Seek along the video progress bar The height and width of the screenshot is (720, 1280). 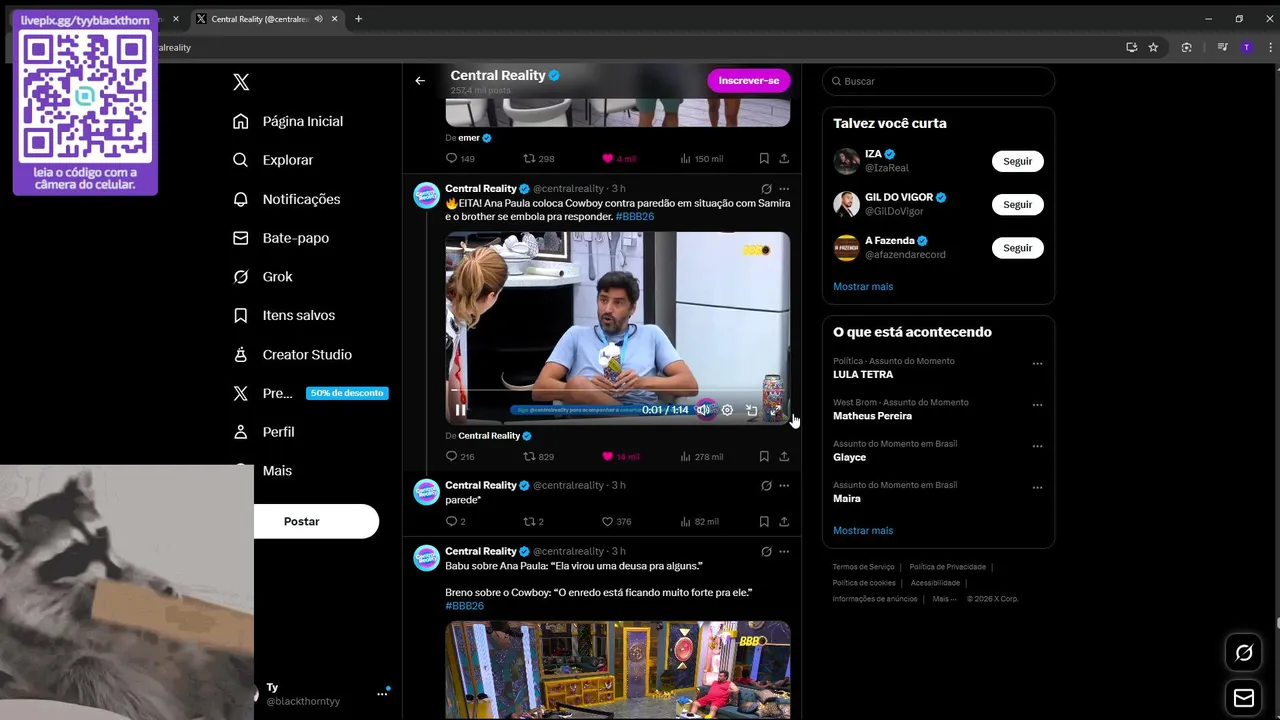[x=617, y=390]
